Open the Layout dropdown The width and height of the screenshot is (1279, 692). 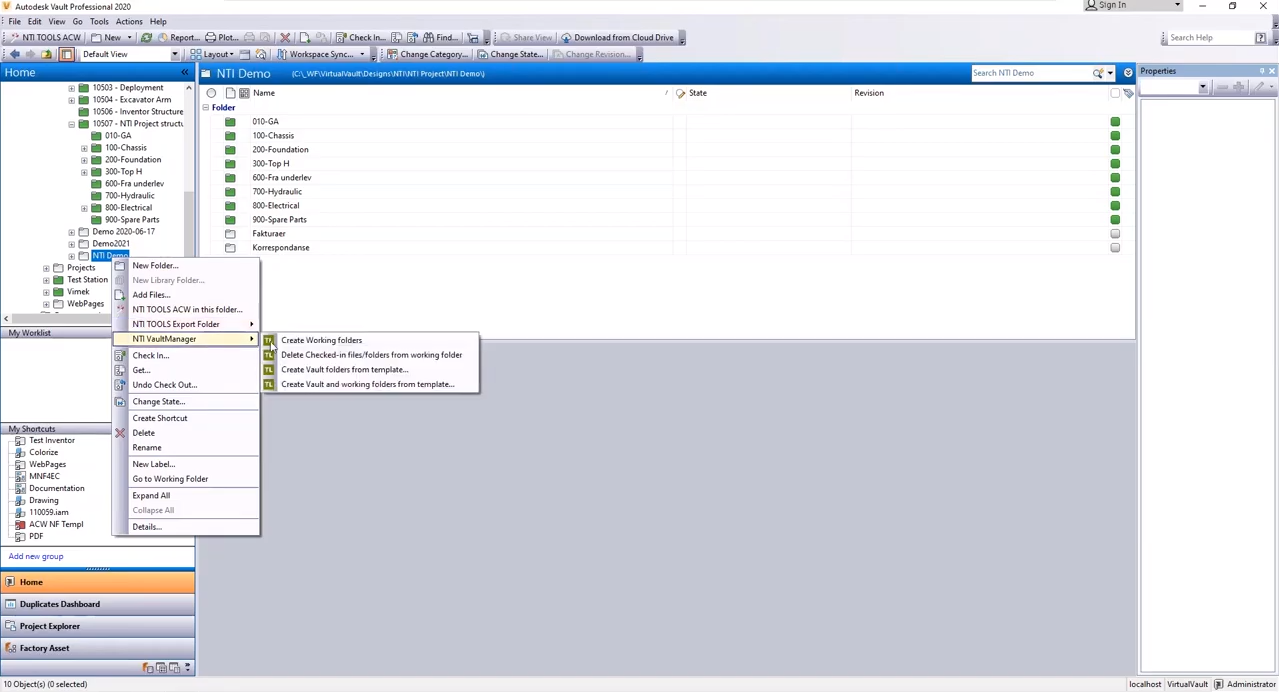tap(213, 54)
